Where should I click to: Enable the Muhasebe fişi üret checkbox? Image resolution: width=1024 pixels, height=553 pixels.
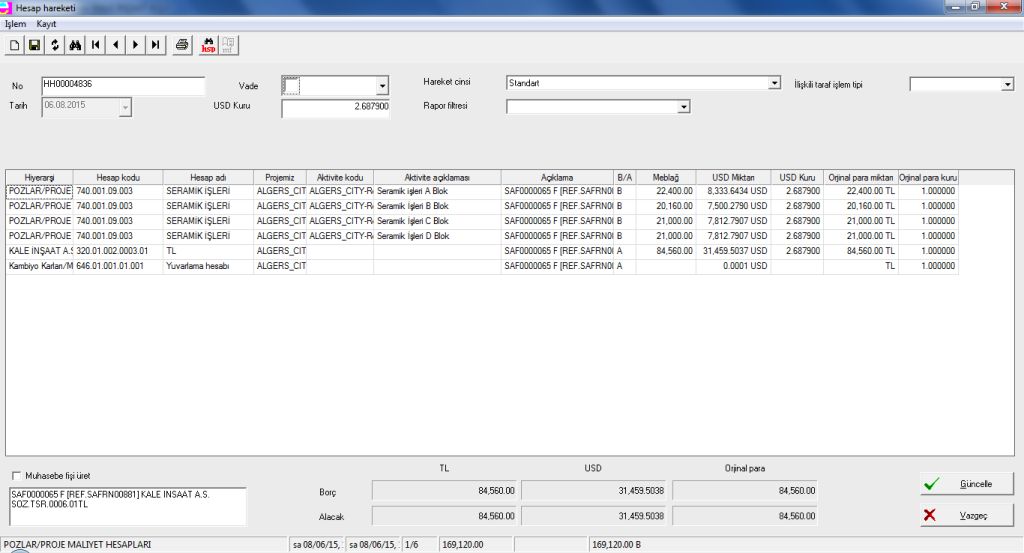pos(16,476)
